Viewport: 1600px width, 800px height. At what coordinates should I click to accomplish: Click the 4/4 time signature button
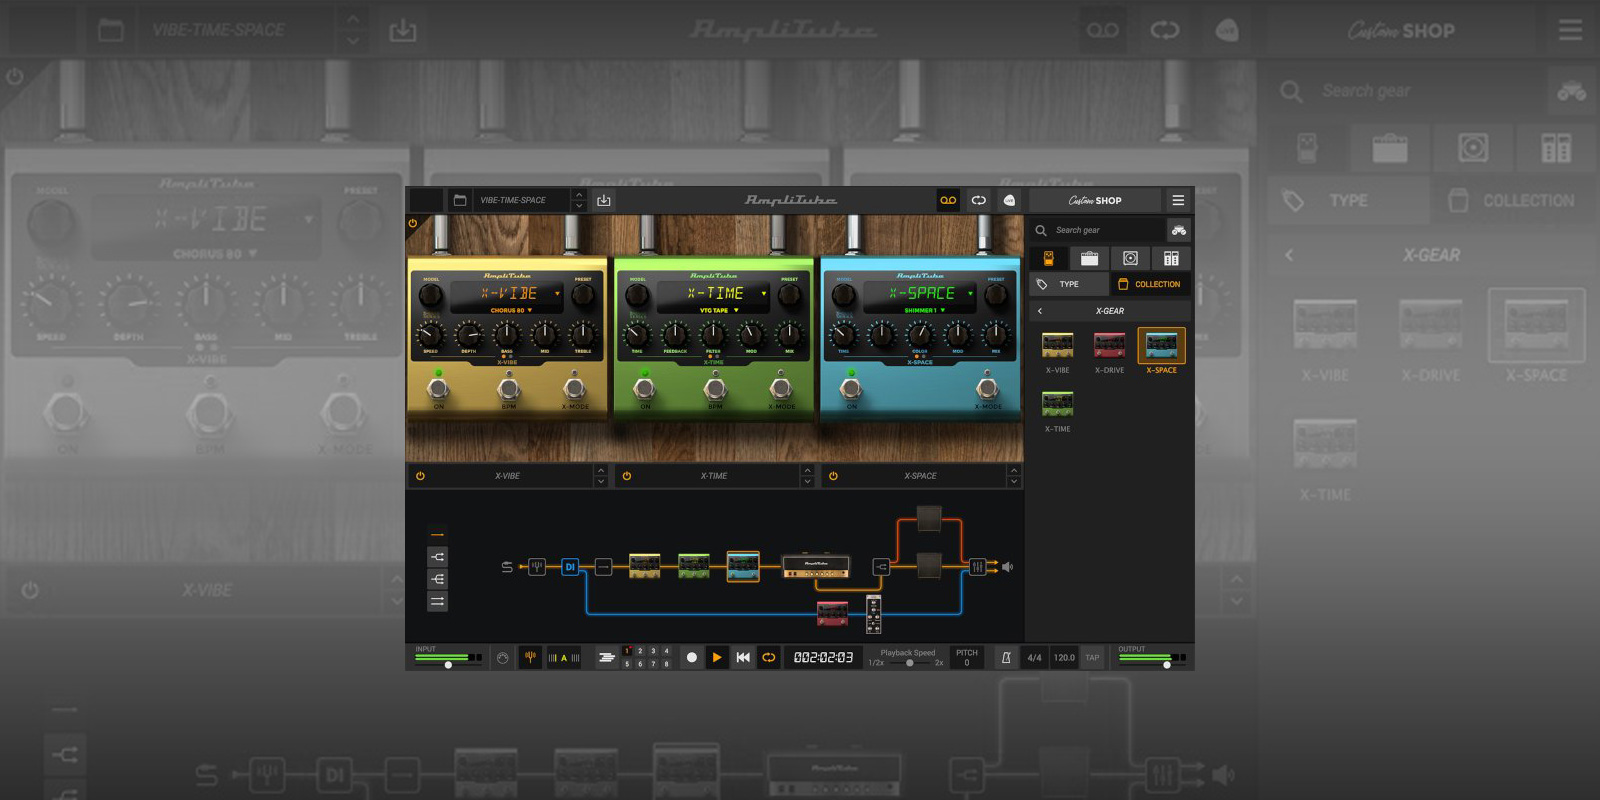click(x=1034, y=658)
